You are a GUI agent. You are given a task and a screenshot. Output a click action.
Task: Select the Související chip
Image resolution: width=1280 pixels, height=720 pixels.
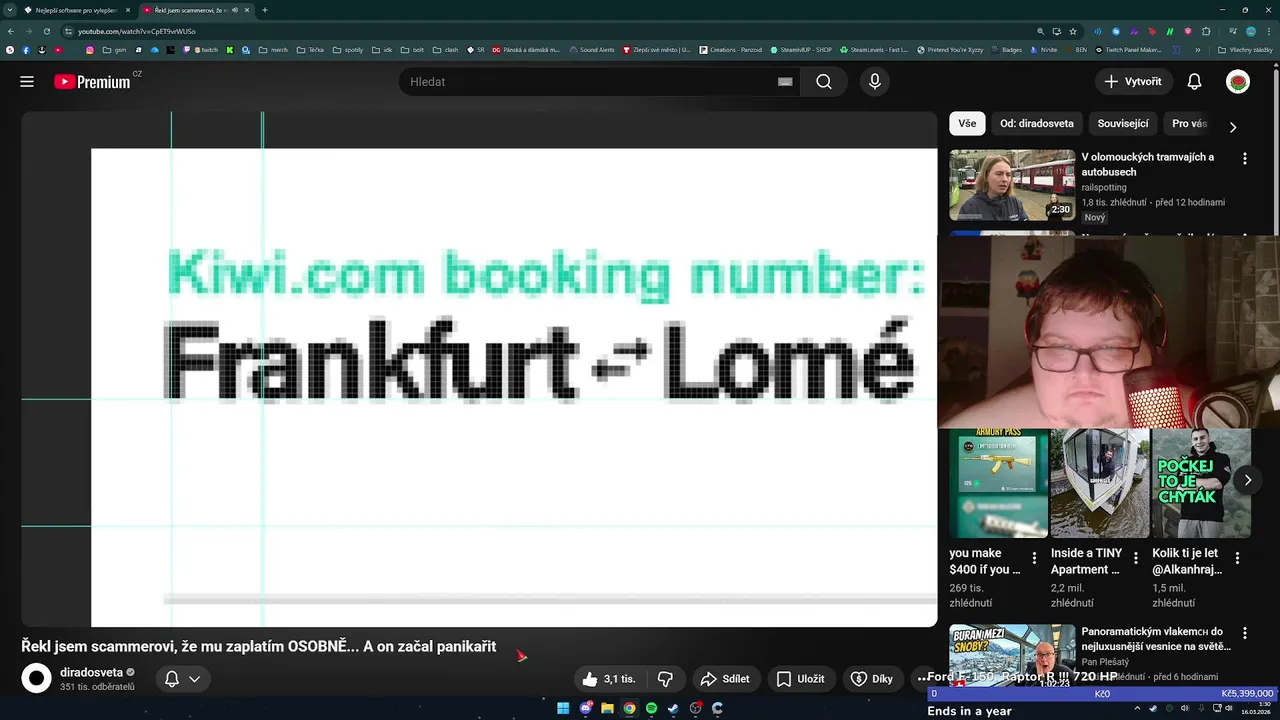pos(1123,124)
